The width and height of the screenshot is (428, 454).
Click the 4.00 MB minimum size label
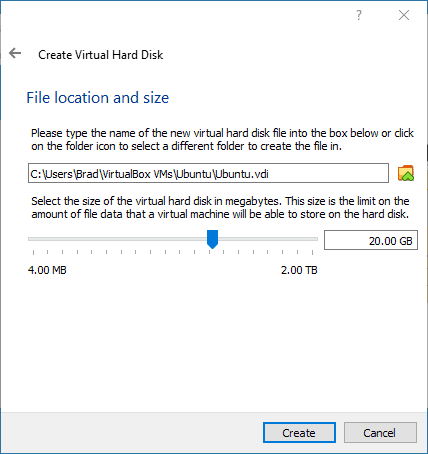[x=47, y=270]
